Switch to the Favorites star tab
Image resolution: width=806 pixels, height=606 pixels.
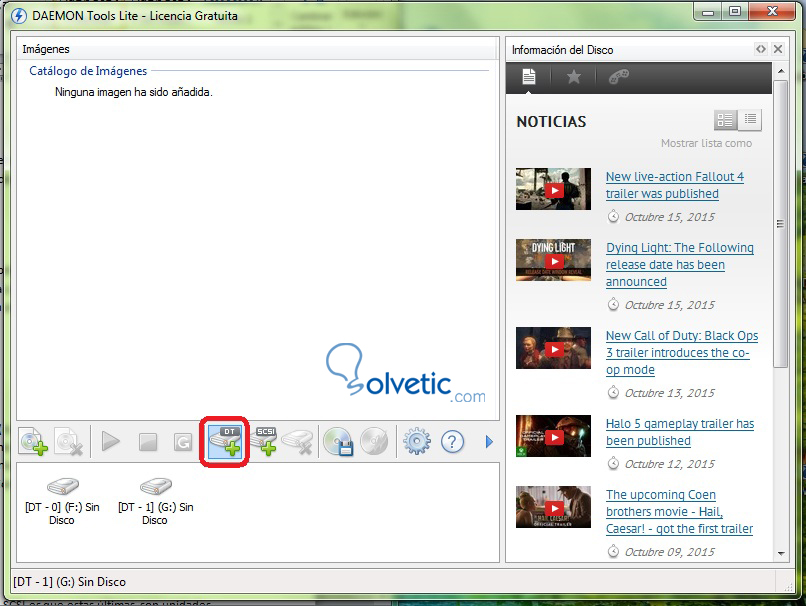point(574,77)
